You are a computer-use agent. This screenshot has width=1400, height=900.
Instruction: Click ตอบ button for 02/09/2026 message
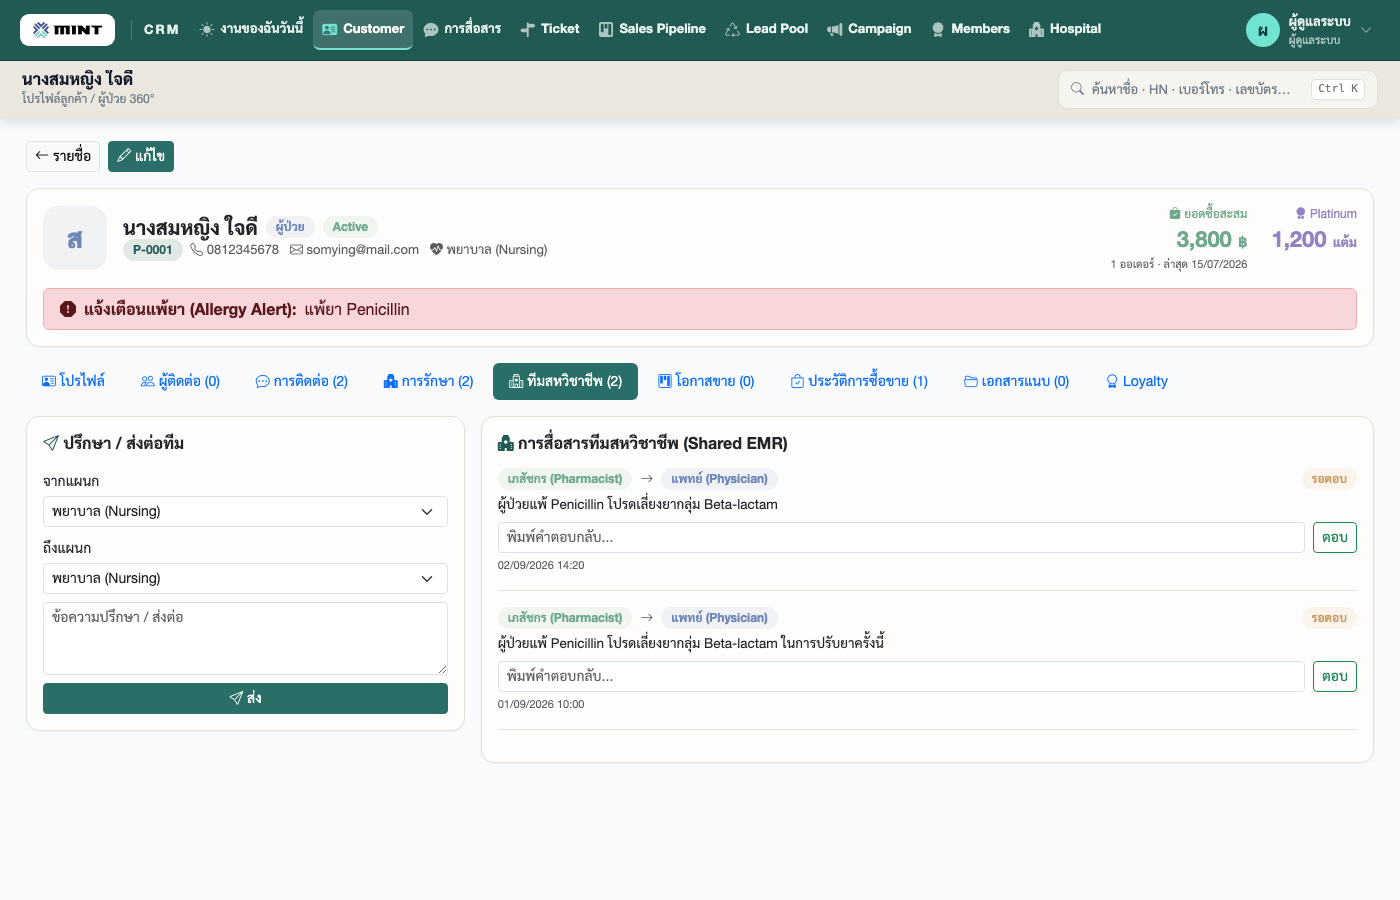pos(1335,537)
